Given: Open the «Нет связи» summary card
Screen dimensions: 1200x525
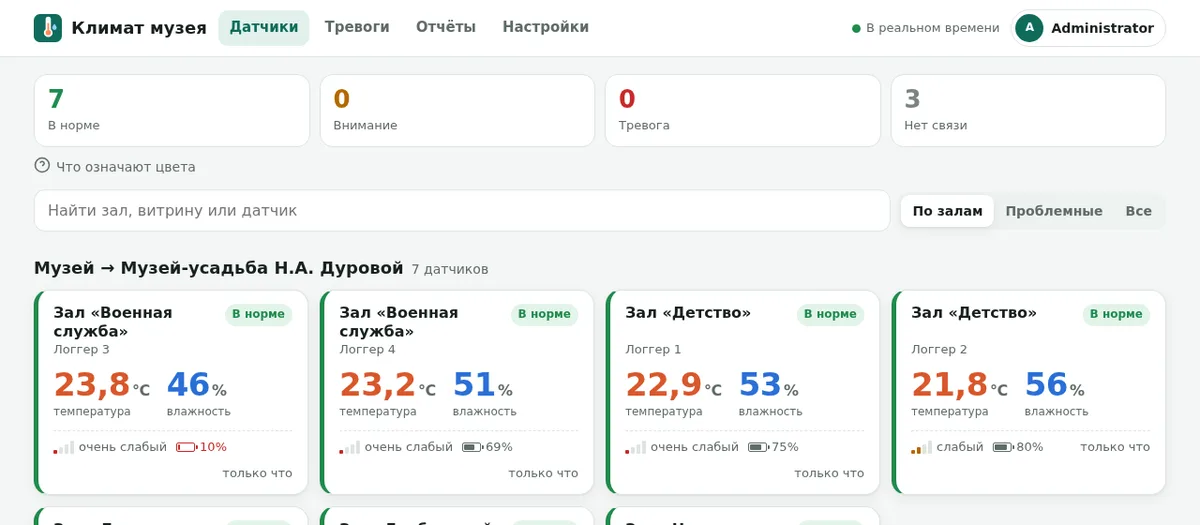Looking at the screenshot, I should tap(1028, 111).
